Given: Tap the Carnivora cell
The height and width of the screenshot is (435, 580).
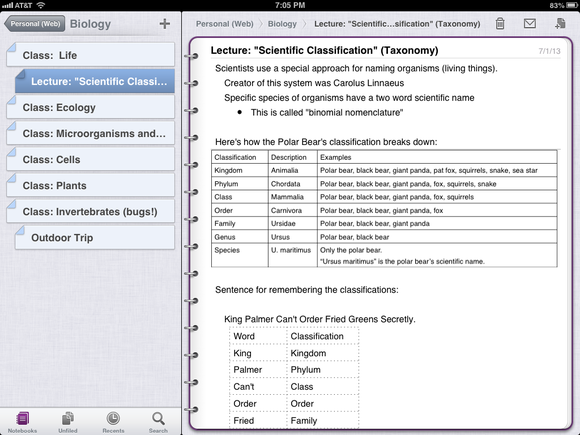Looking at the screenshot, I should point(293,210).
